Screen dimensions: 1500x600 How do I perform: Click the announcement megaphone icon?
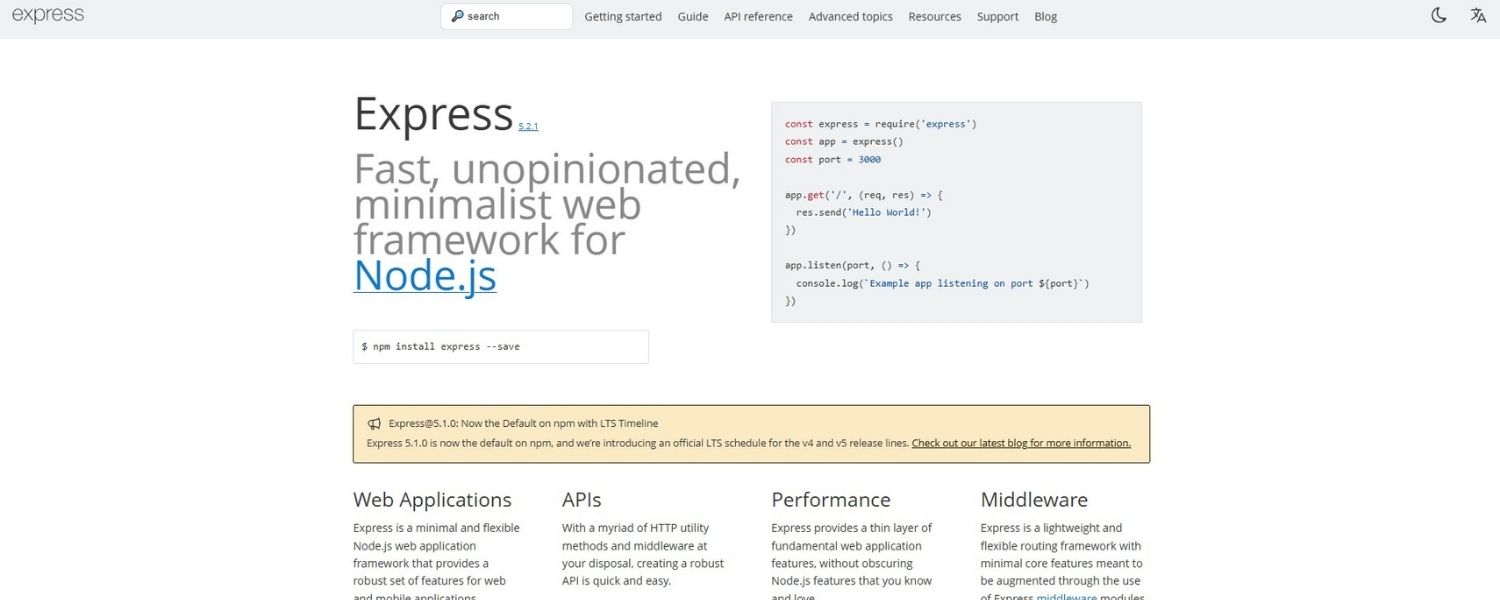pyautogui.click(x=374, y=422)
